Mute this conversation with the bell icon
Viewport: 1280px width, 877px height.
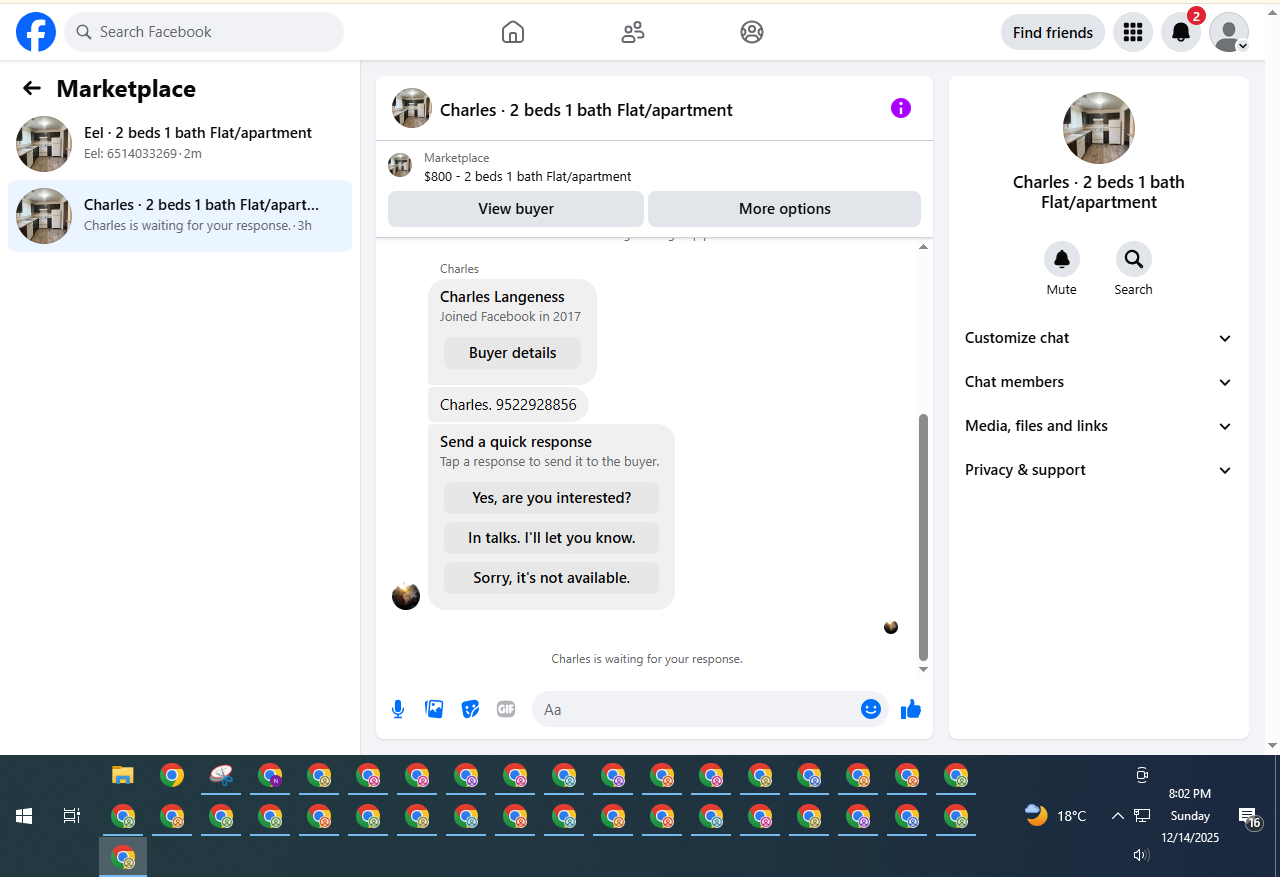1062,259
